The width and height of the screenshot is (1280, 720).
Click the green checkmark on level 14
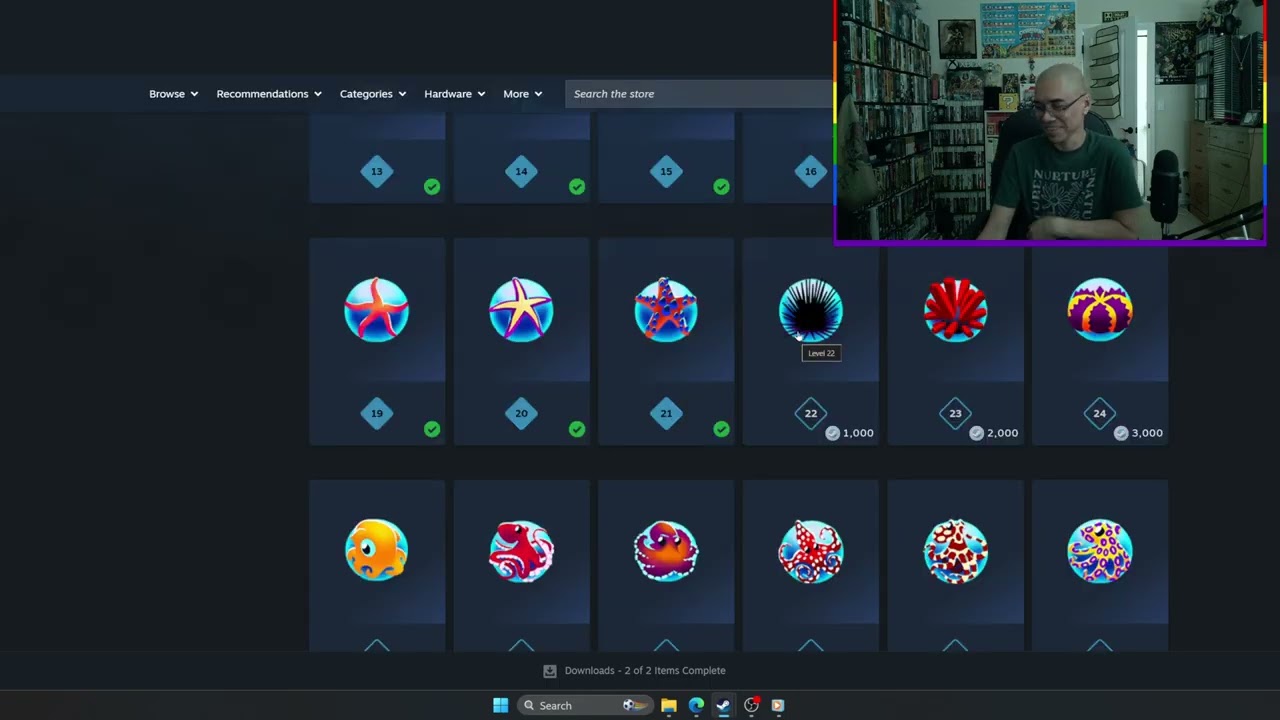(577, 187)
